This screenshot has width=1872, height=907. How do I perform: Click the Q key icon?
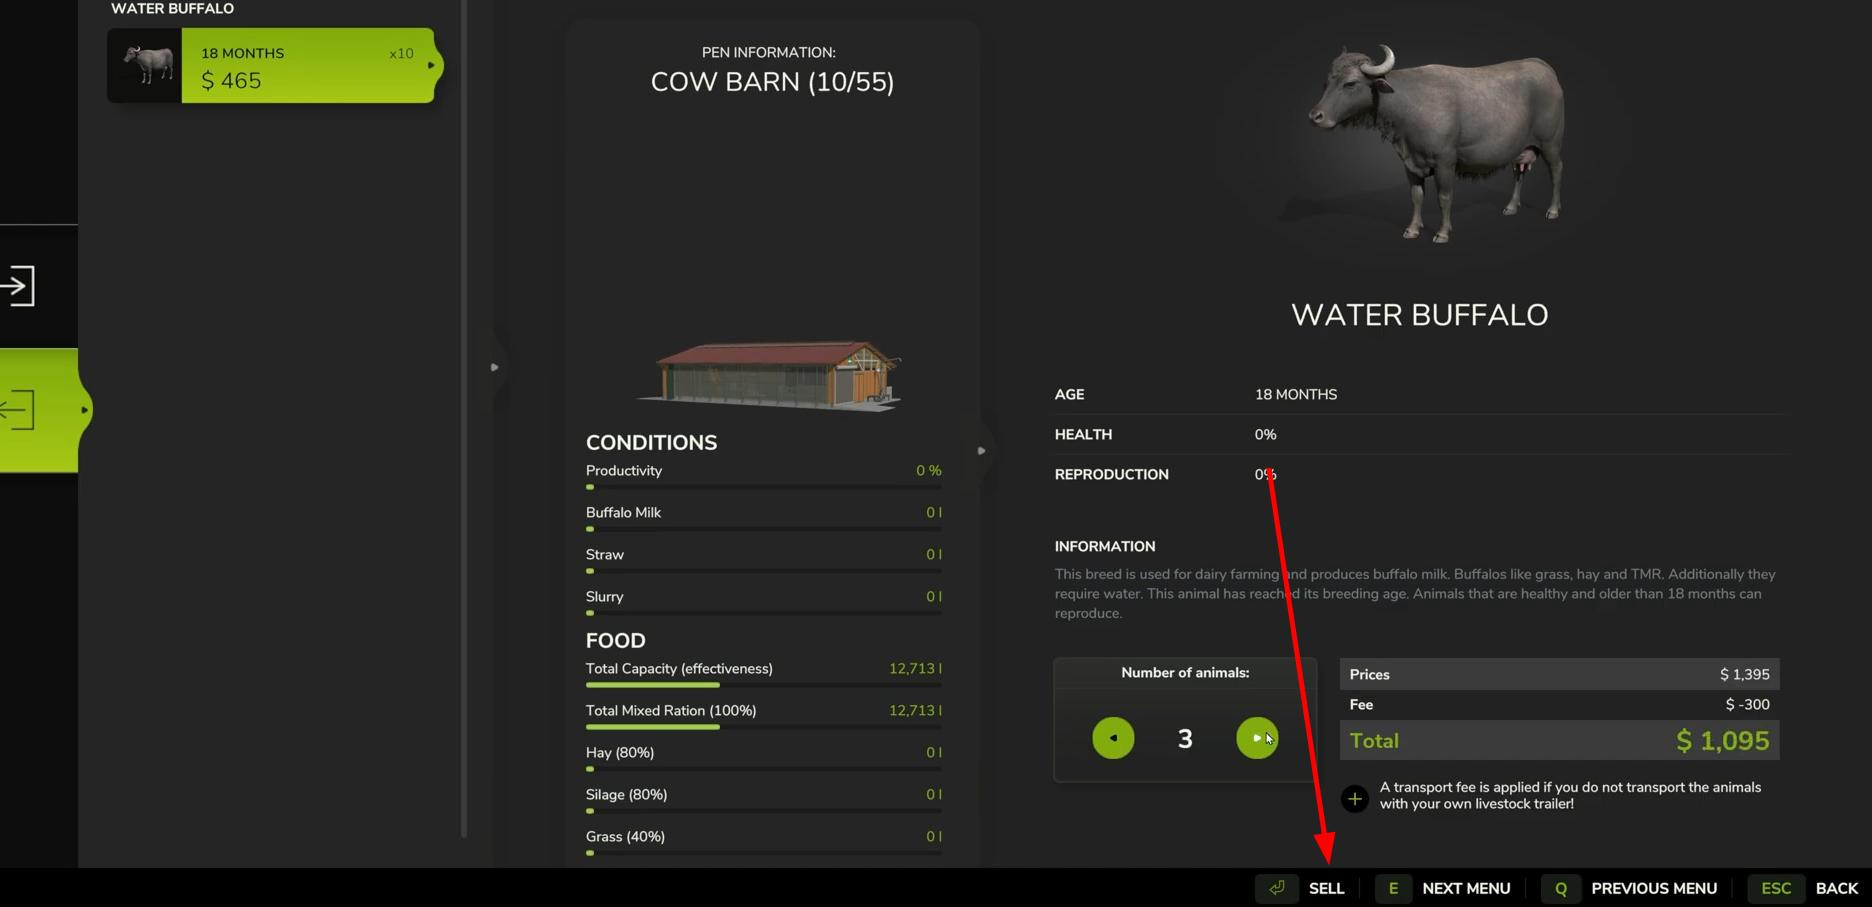pyautogui.click(x=1560, y=888)
